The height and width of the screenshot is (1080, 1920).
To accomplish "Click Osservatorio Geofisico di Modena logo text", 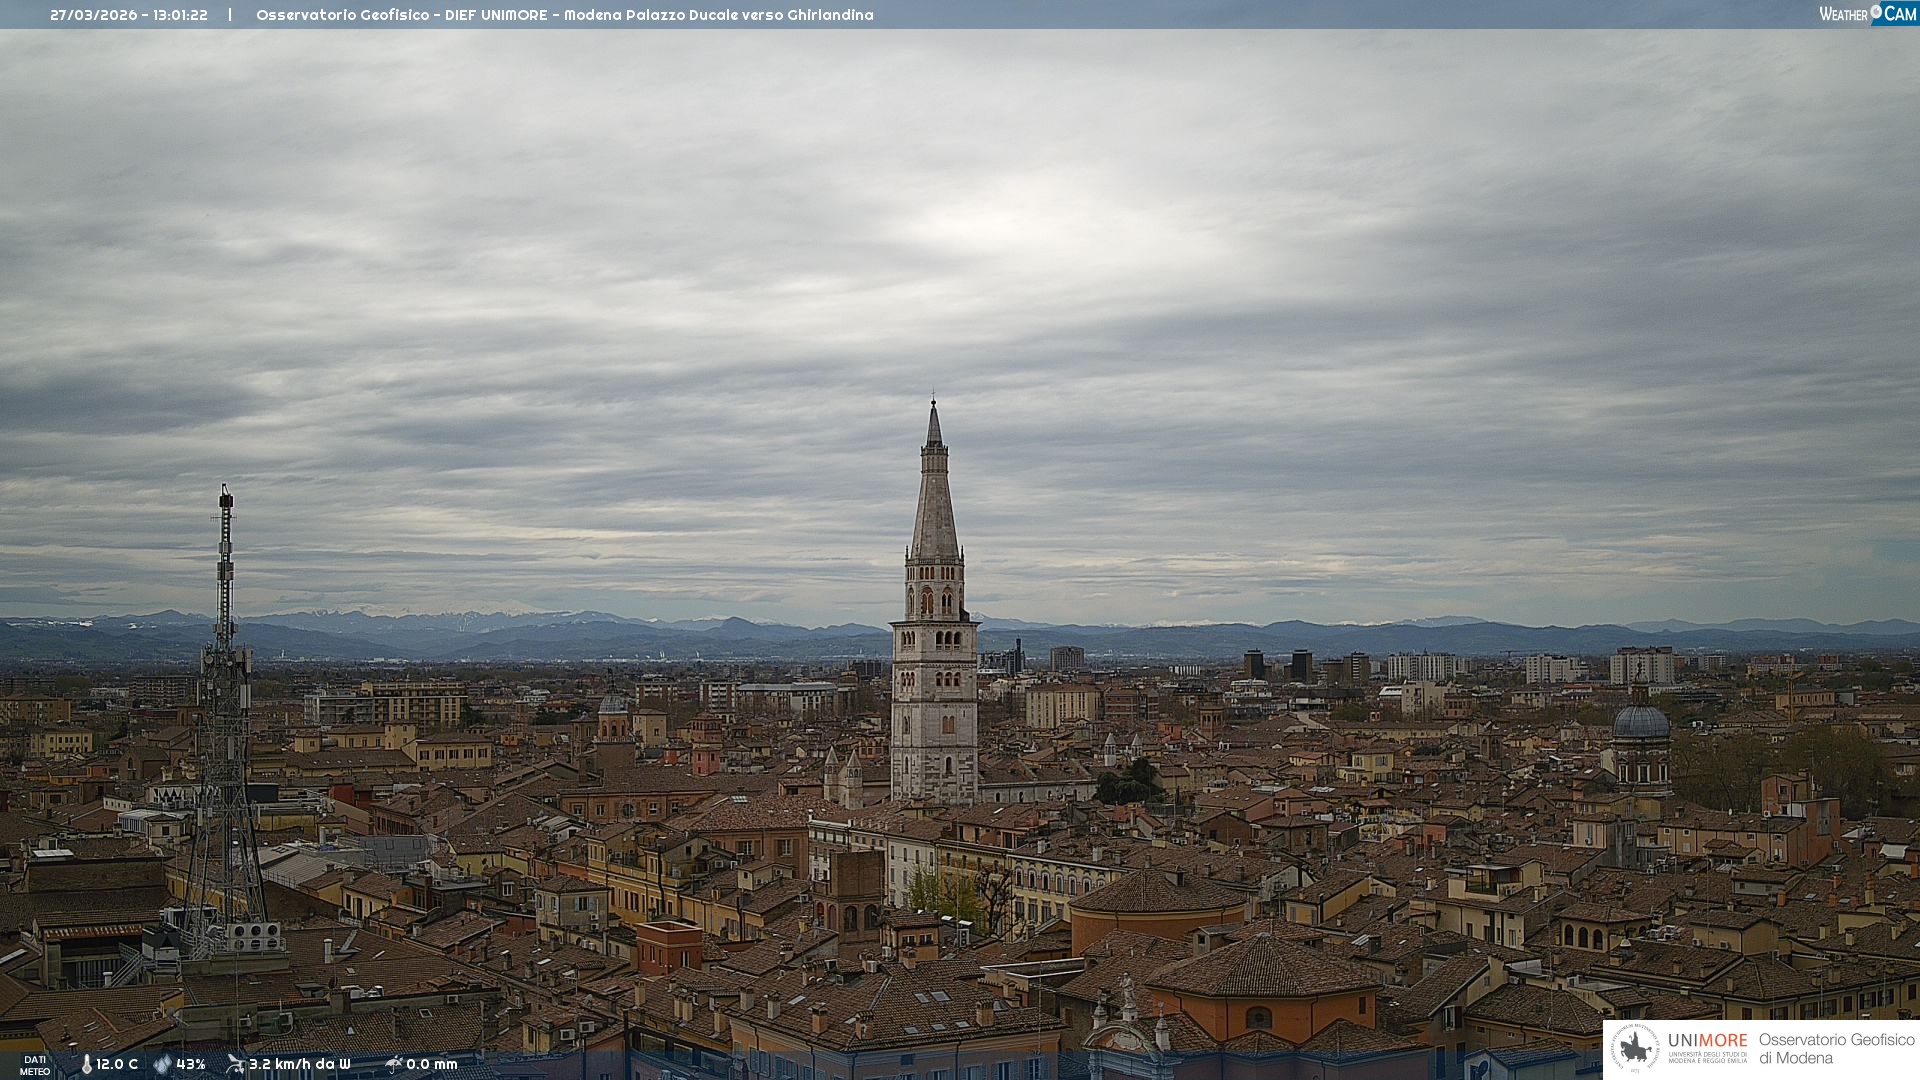I will 1836,1048.
